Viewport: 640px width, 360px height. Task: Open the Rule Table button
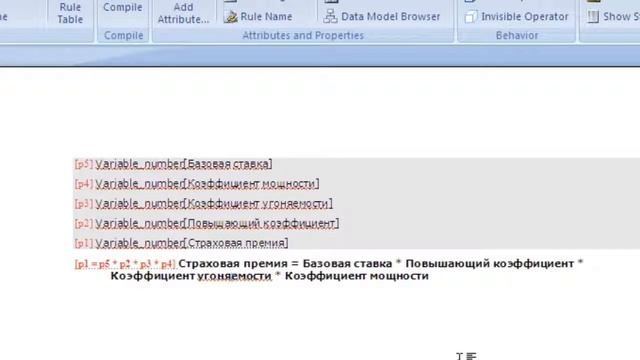pyautogui.click(x=70, y=13)
